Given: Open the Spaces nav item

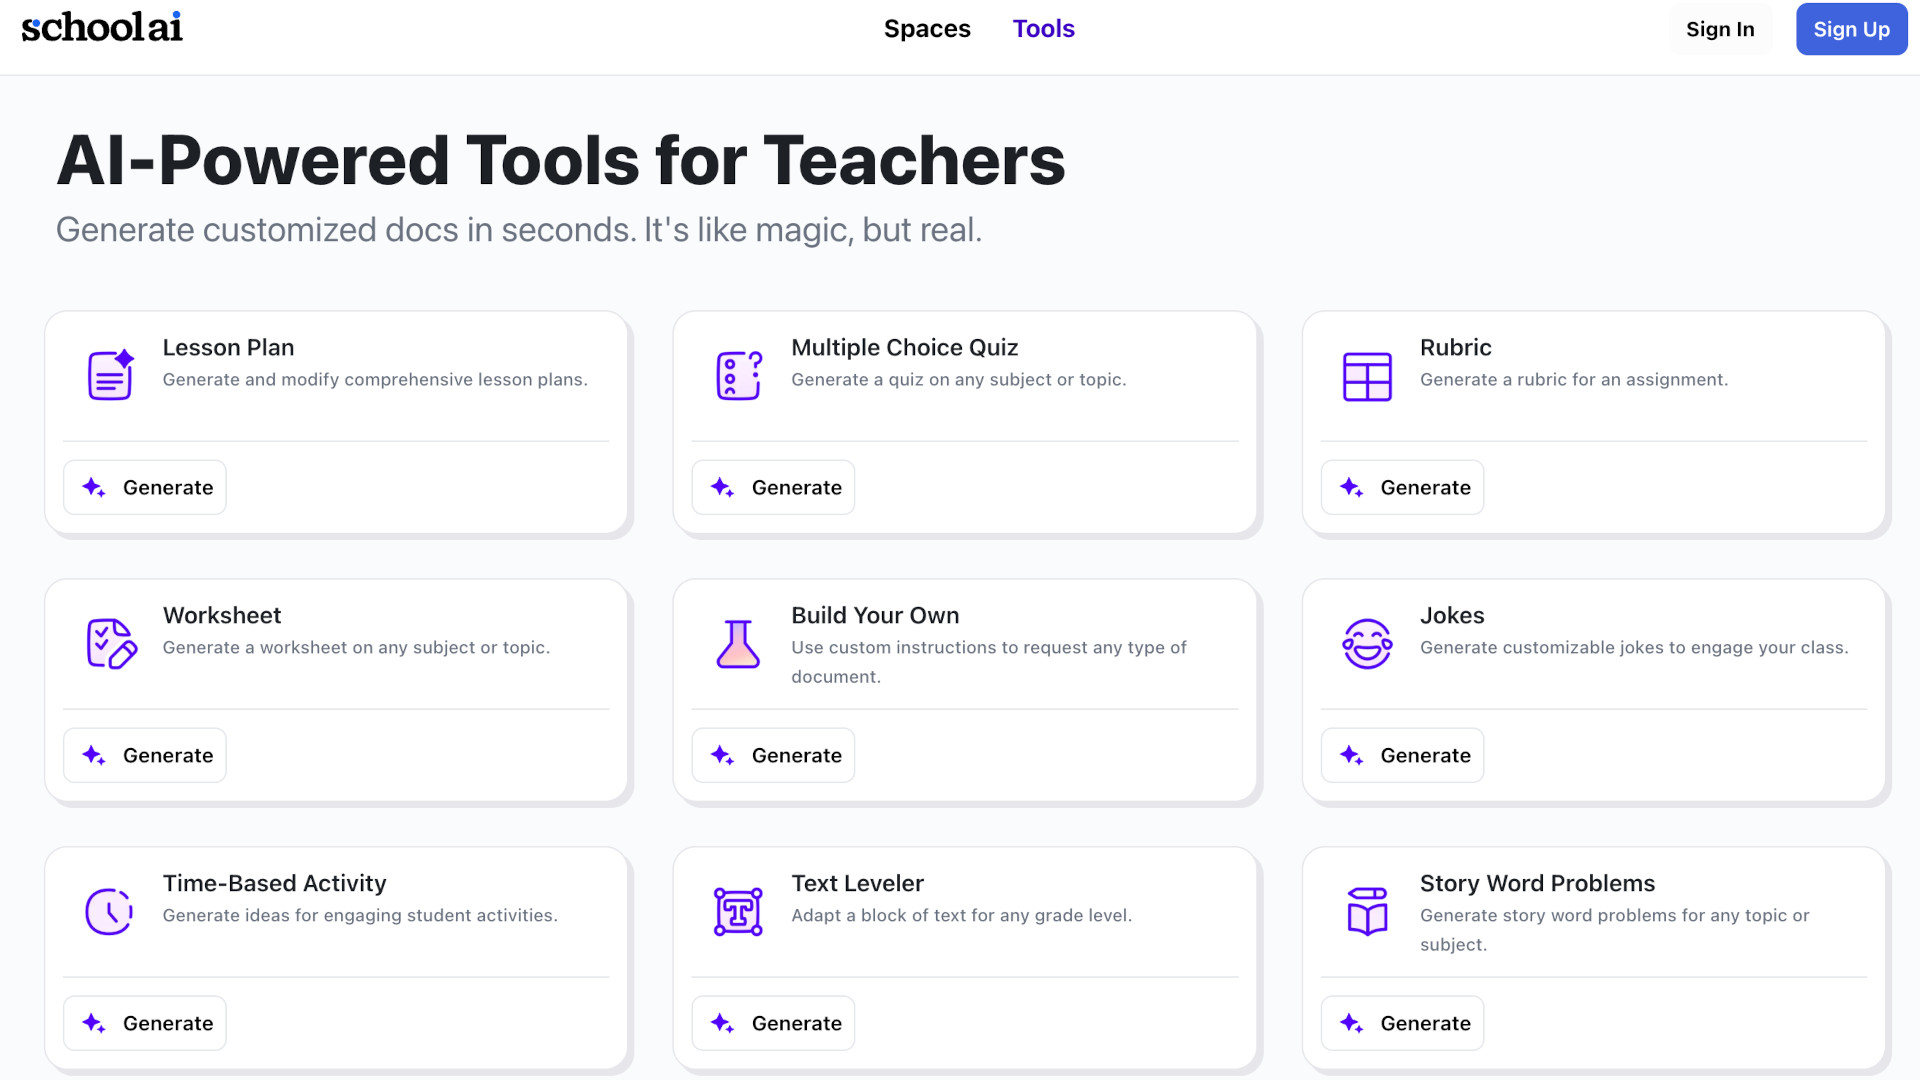Looking at the screenshot, I should click(x=927, y=29).
